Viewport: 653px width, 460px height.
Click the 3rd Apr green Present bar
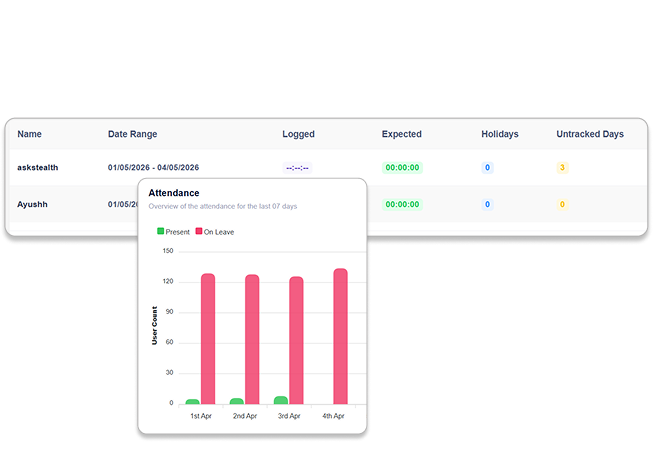coord(281,400)
